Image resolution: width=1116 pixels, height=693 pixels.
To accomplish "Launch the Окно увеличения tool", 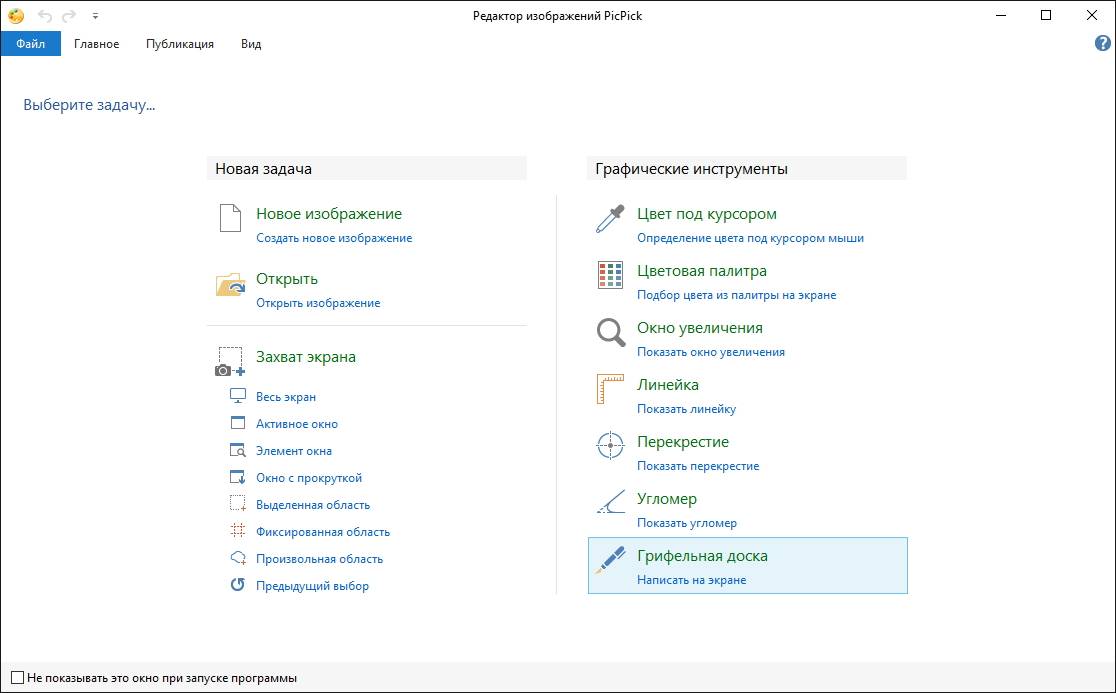I will tap(700, 327).
